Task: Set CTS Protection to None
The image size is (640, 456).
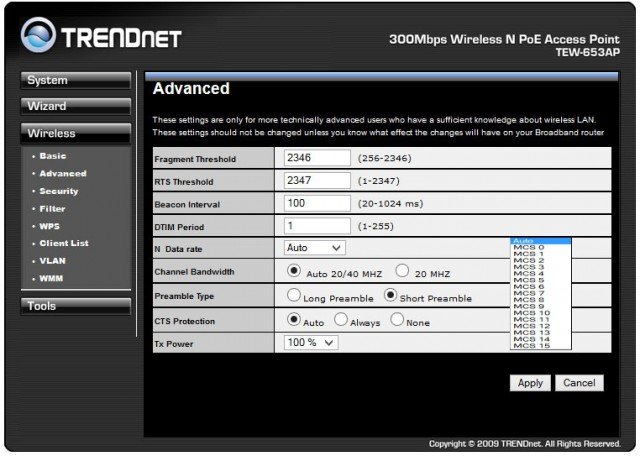Action: click(397, 320)
